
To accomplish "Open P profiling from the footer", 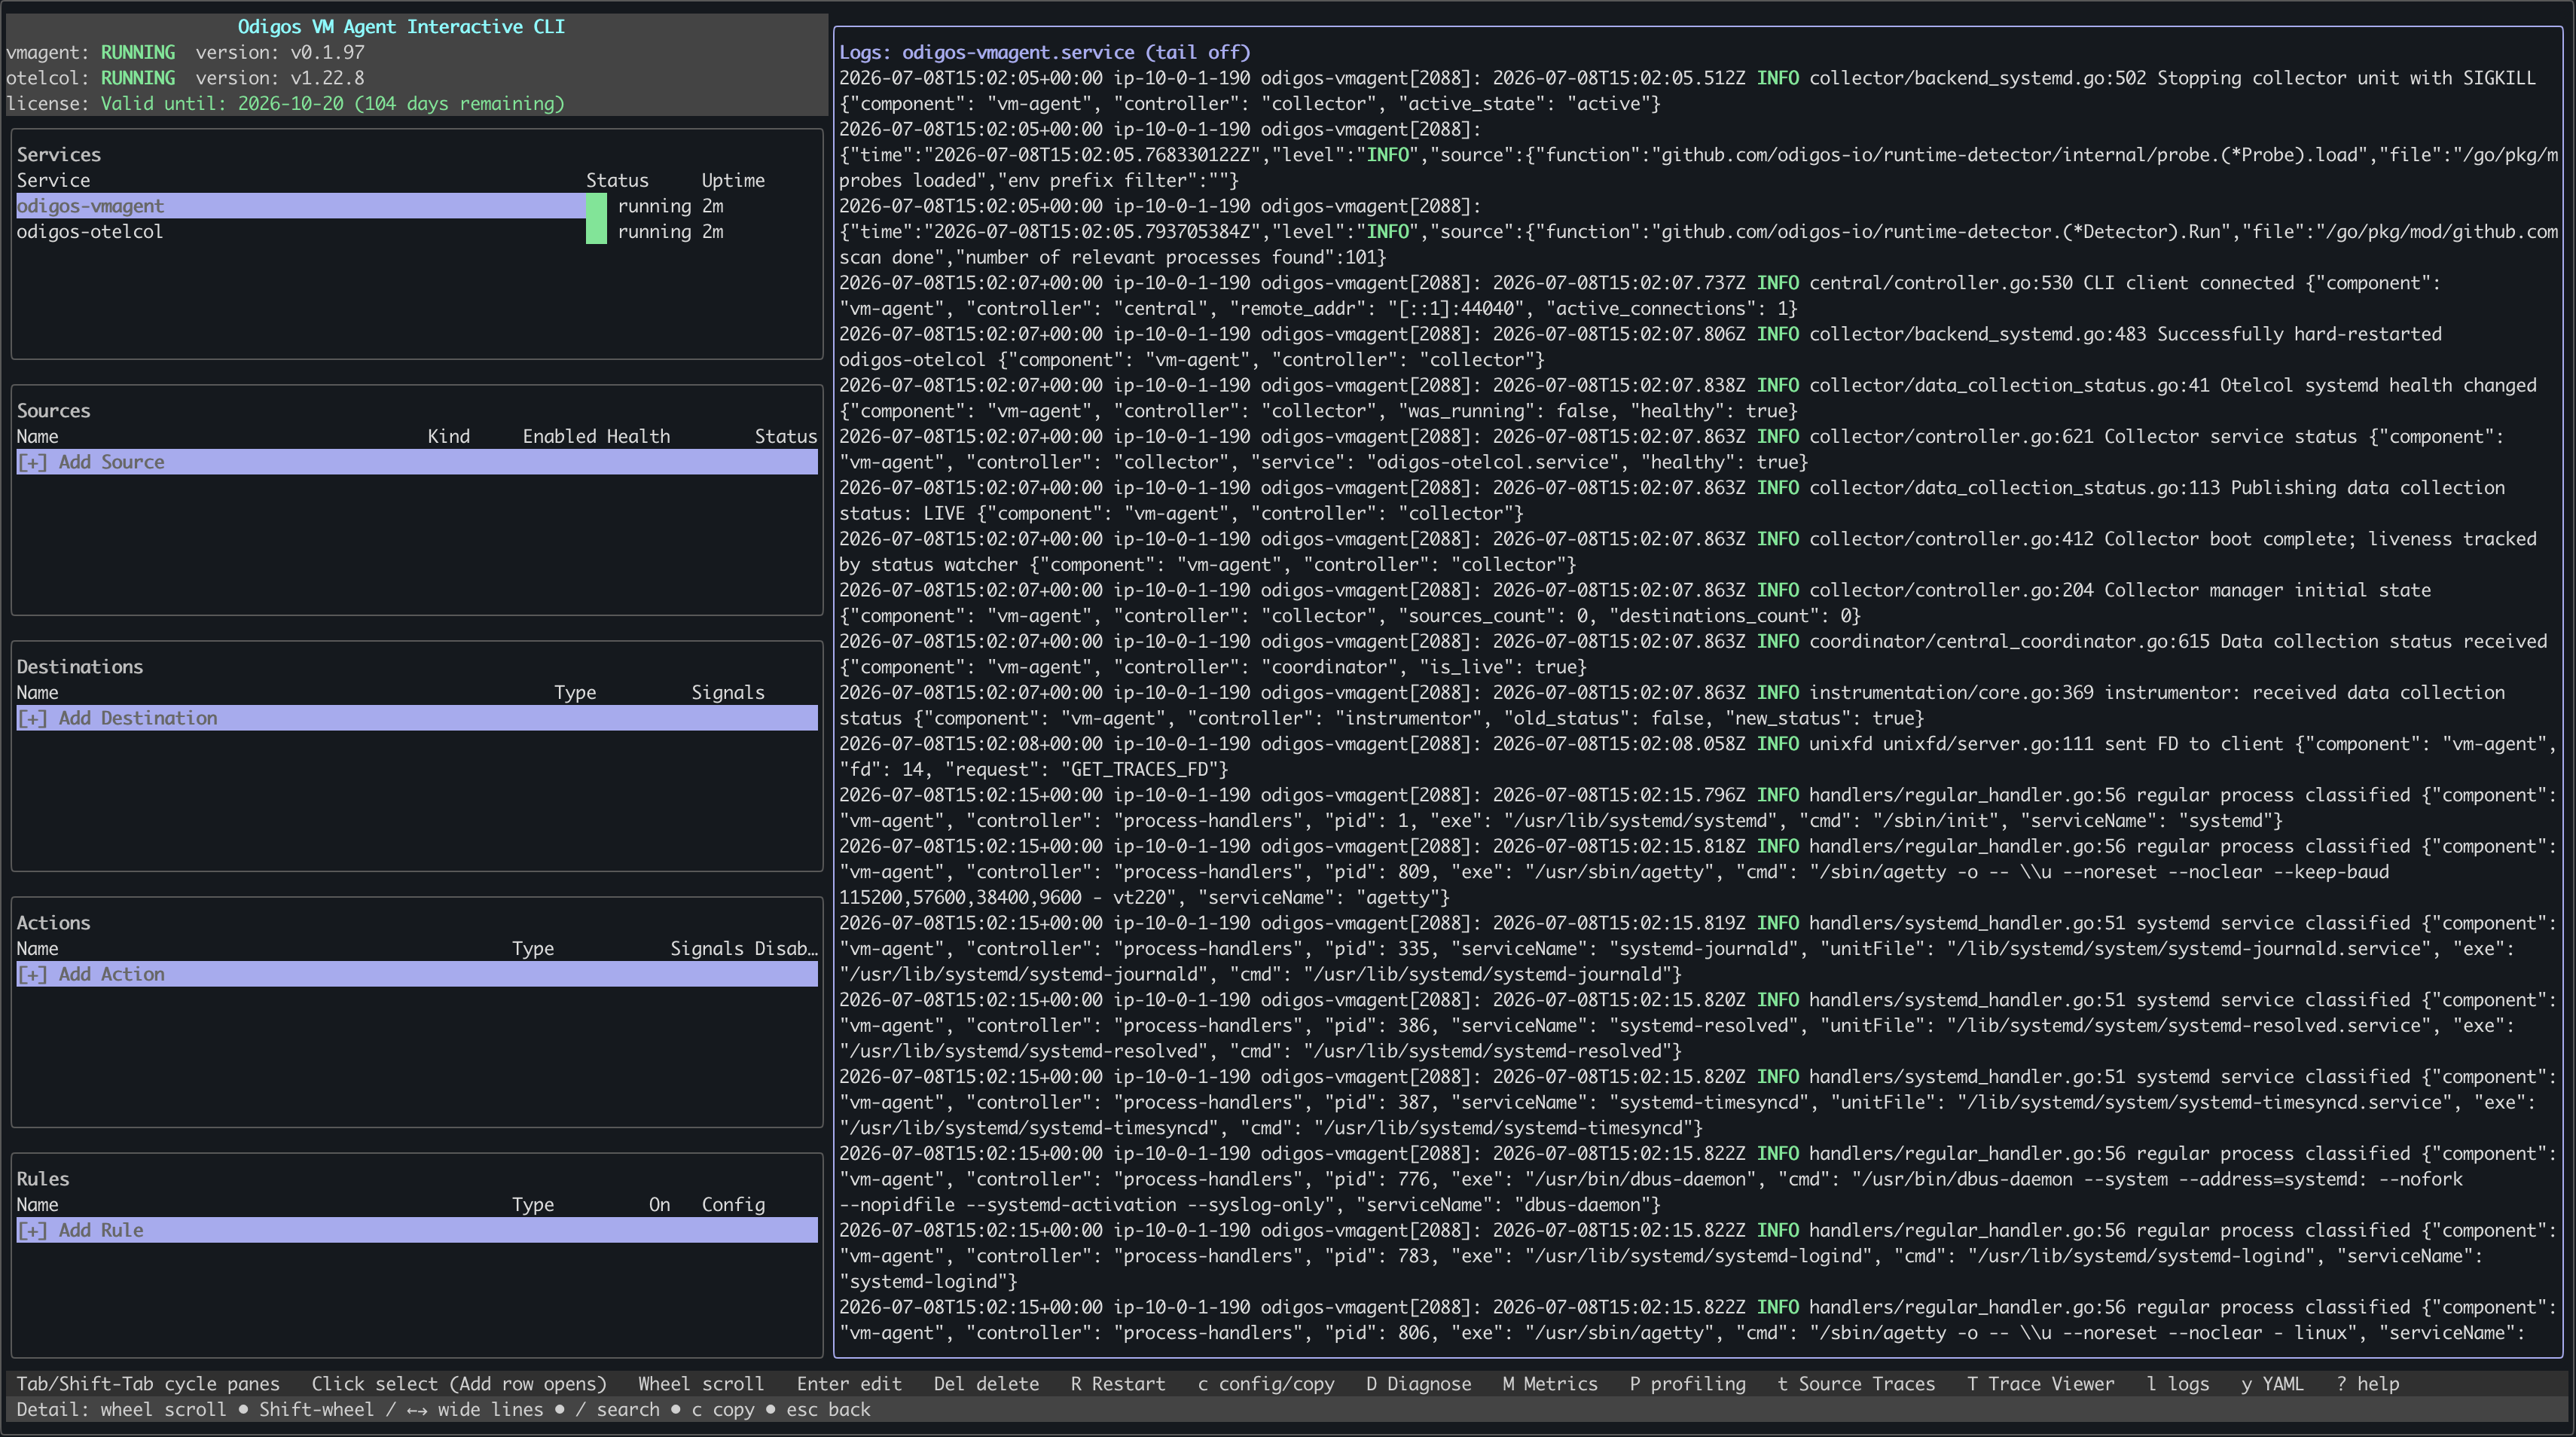I will tap(1687, 1384).
